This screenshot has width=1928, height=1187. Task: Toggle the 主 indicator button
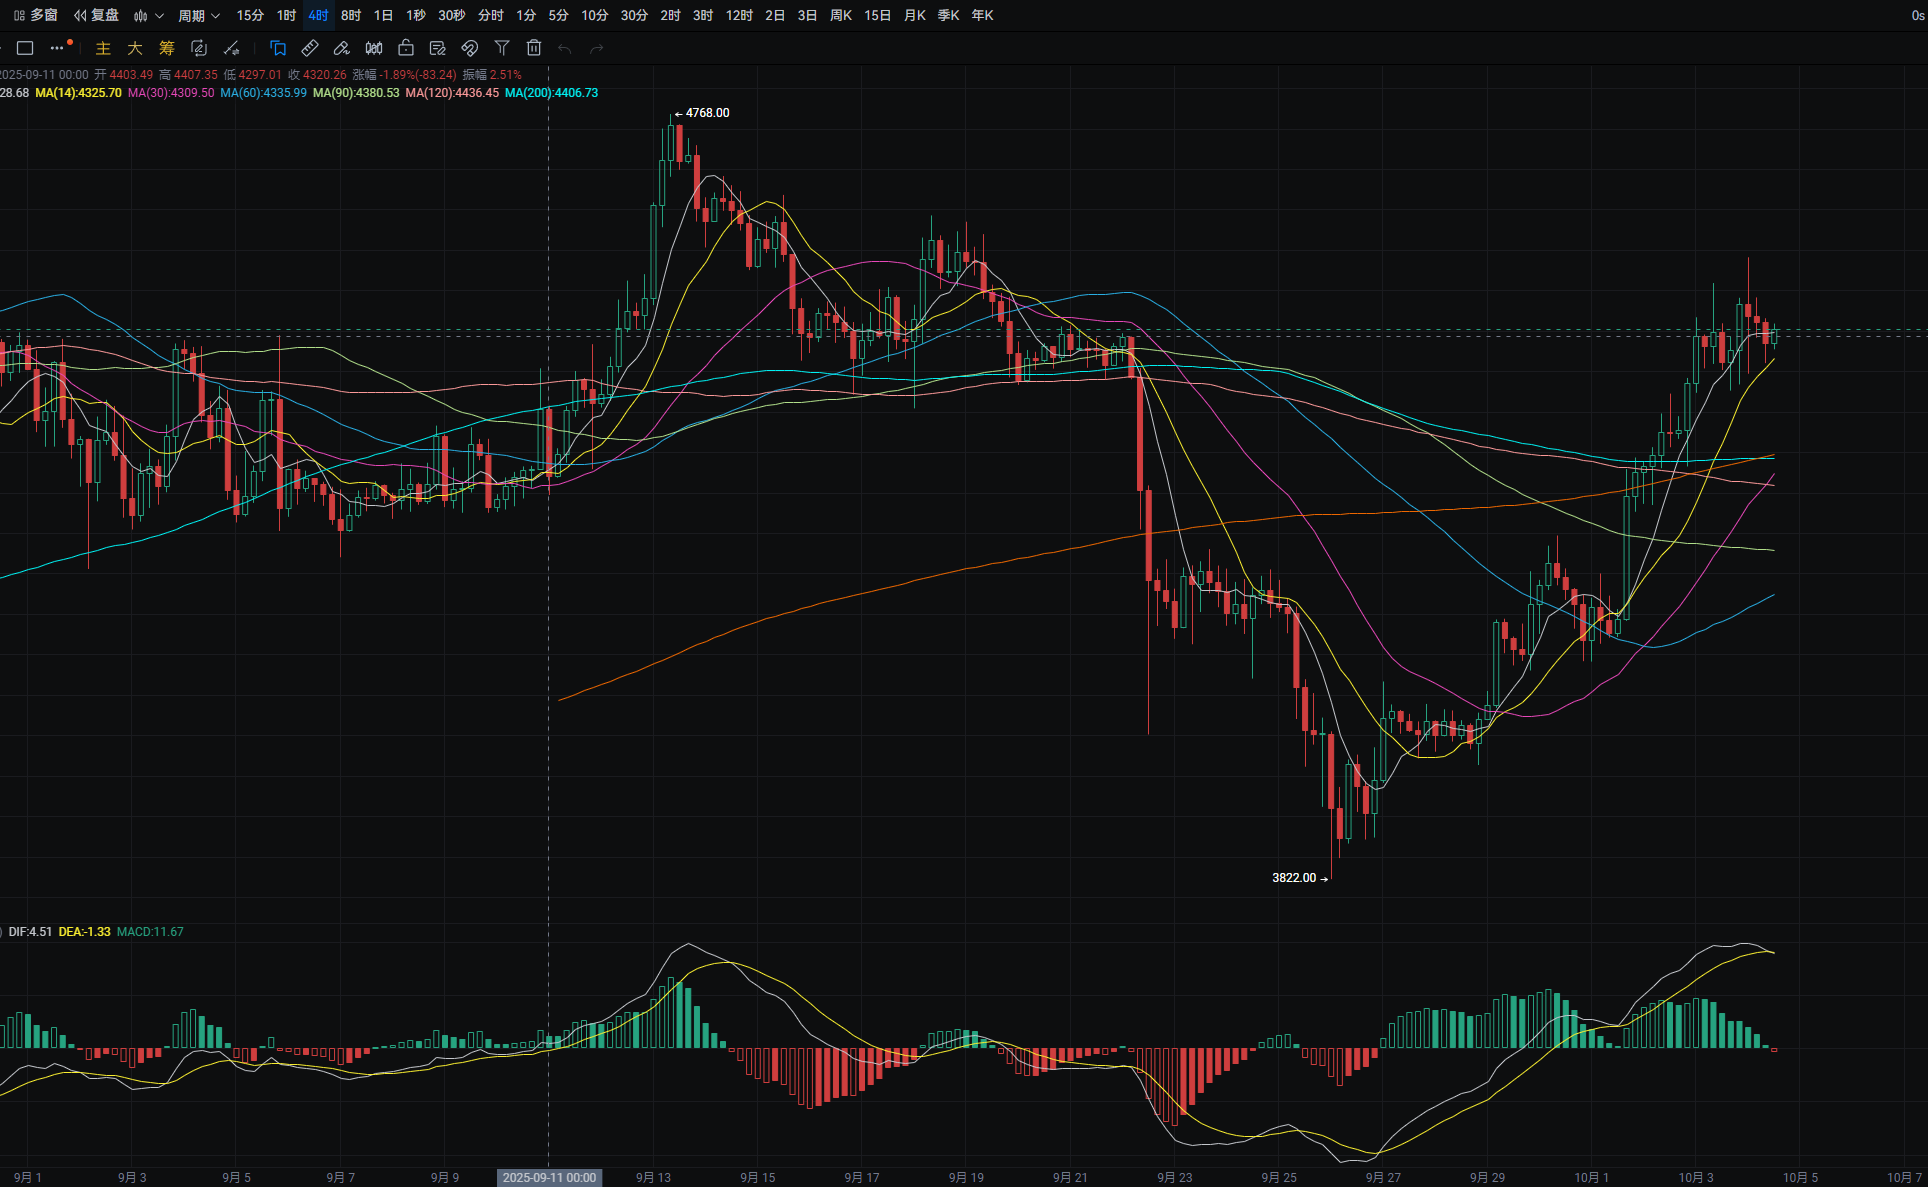click(x=103, y=48)
